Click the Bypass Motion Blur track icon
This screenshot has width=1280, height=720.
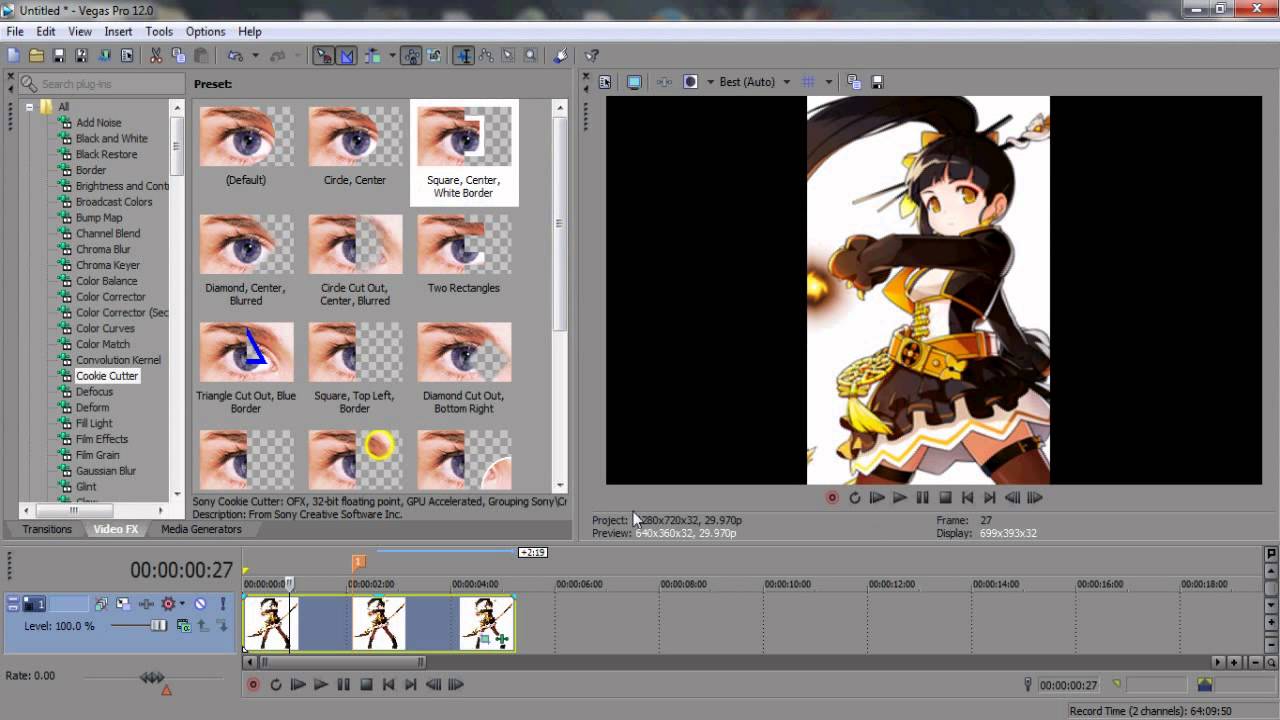coord(101,604)
